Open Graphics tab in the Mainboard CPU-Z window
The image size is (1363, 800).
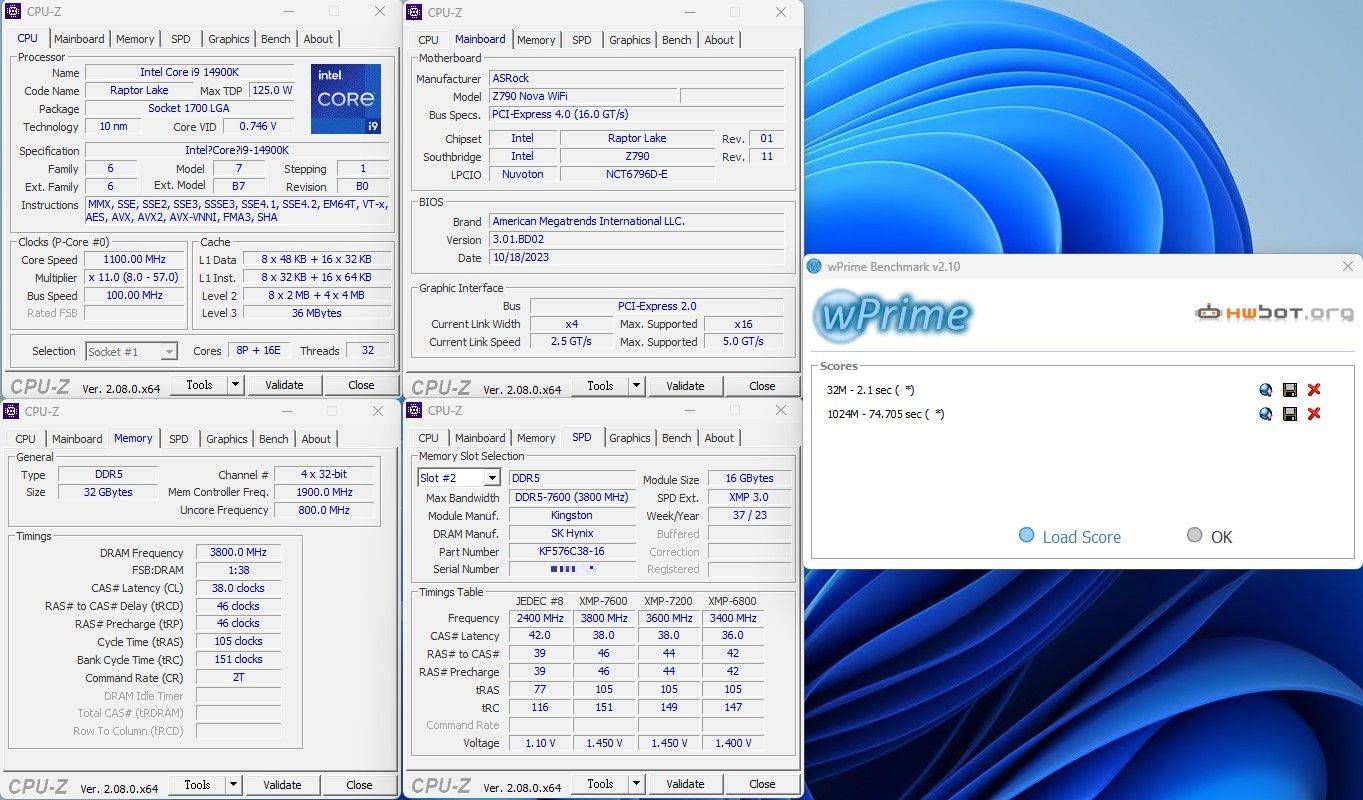point(629,40)
